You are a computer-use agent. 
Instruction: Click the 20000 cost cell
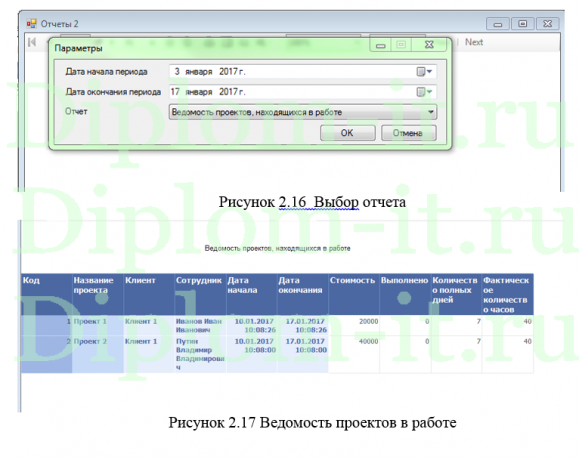click(x=354, y=325)
